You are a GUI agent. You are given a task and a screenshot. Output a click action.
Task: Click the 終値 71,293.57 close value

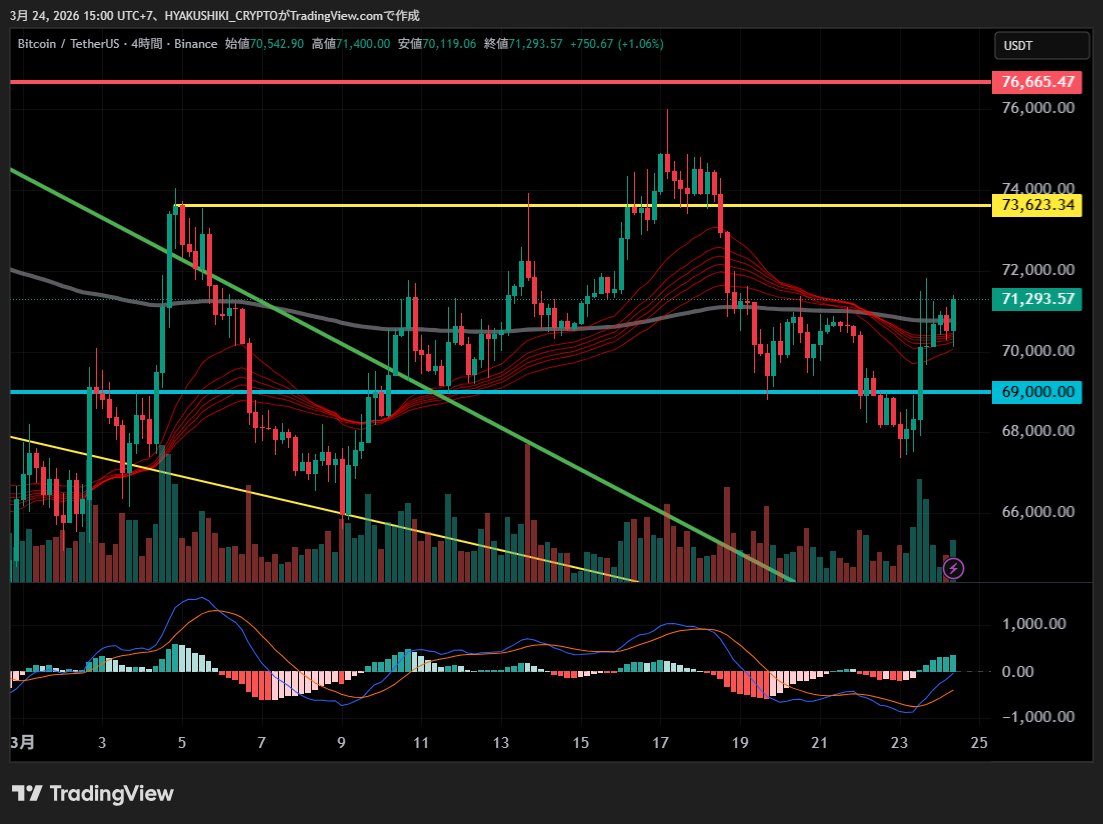click(x=523, y=44)
